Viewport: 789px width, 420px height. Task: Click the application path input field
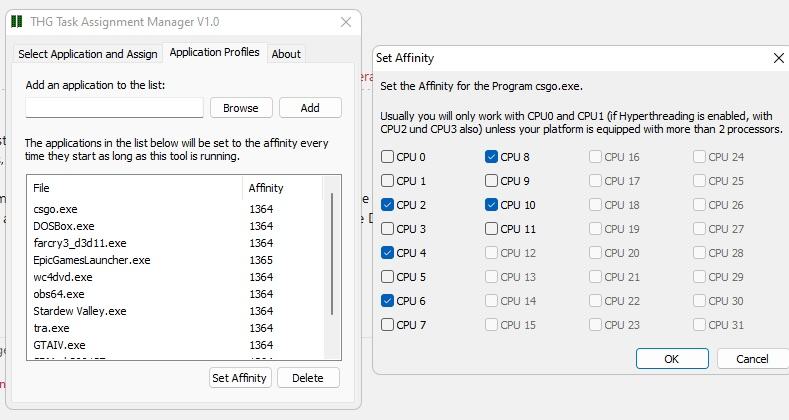[x=114, y=108]
